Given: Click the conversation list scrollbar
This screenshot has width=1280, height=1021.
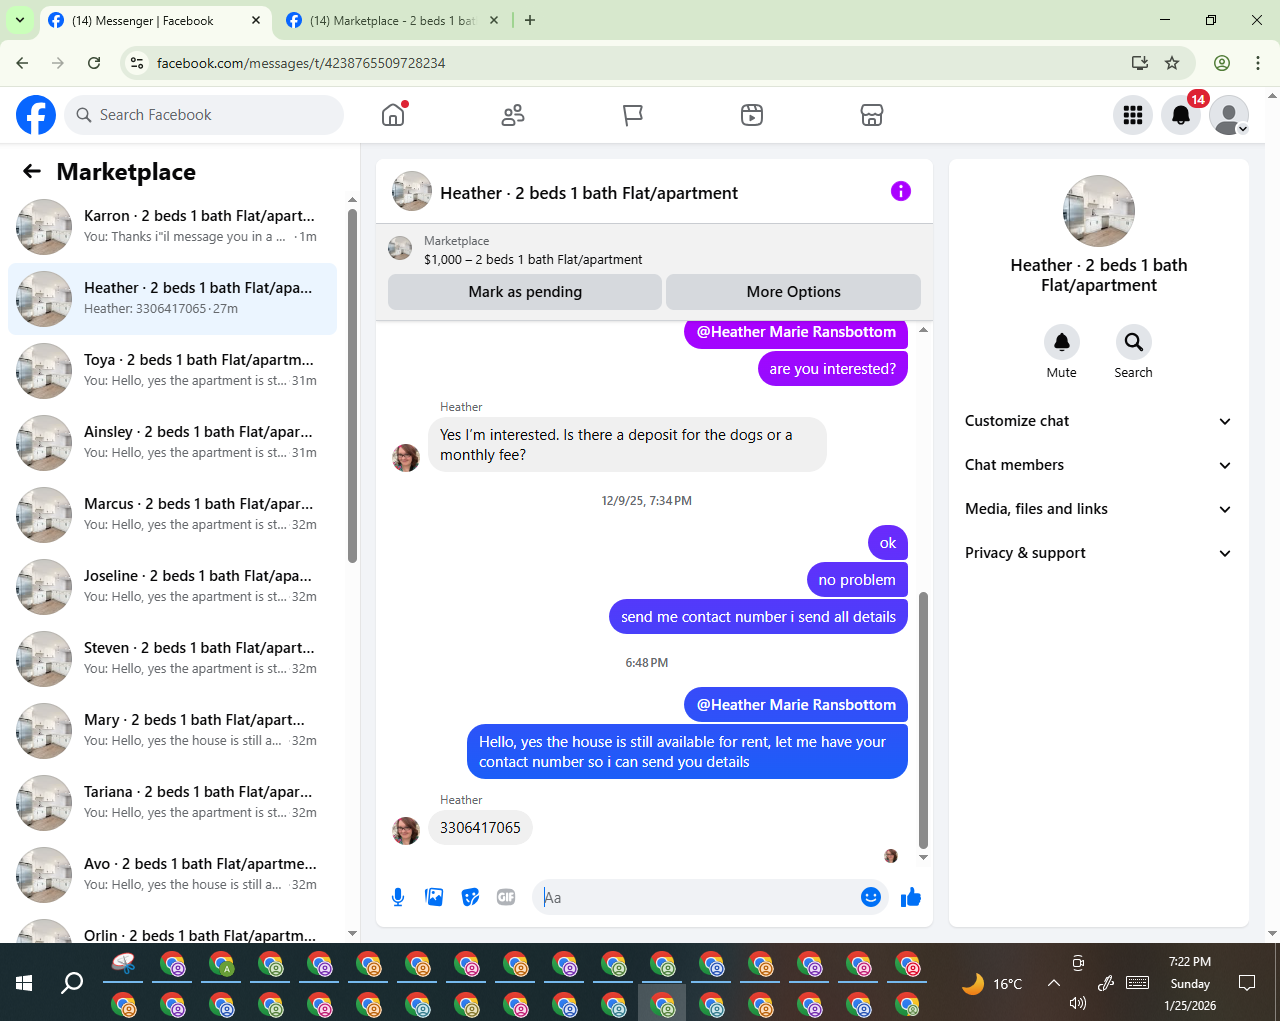Looking at the screenshot, I should pyautogui.click(x=352, y=385).
